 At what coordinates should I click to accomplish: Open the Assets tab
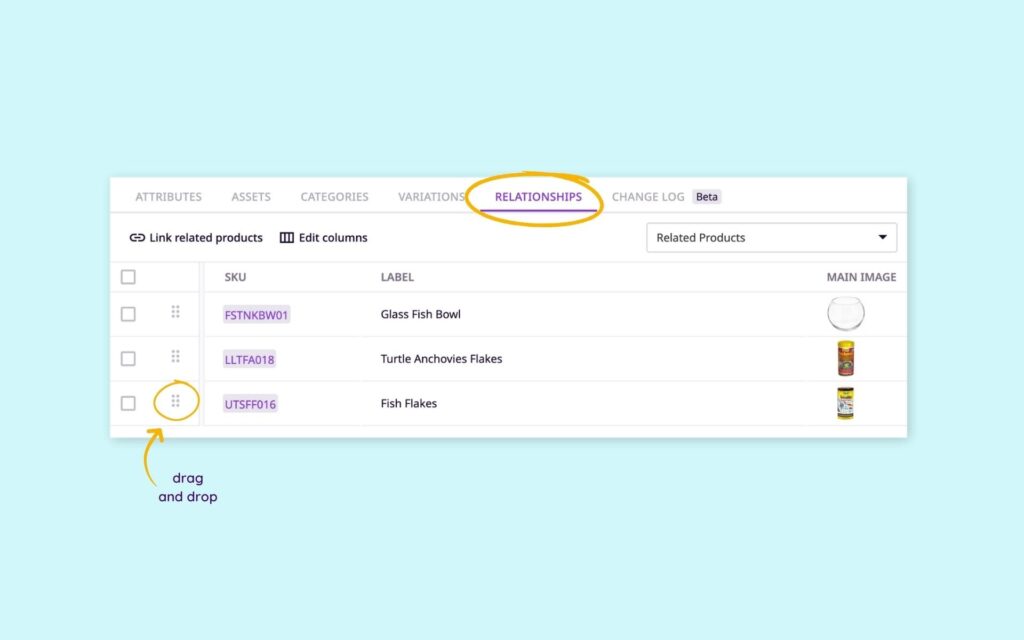pyautogui.click(x=251, y=197)
